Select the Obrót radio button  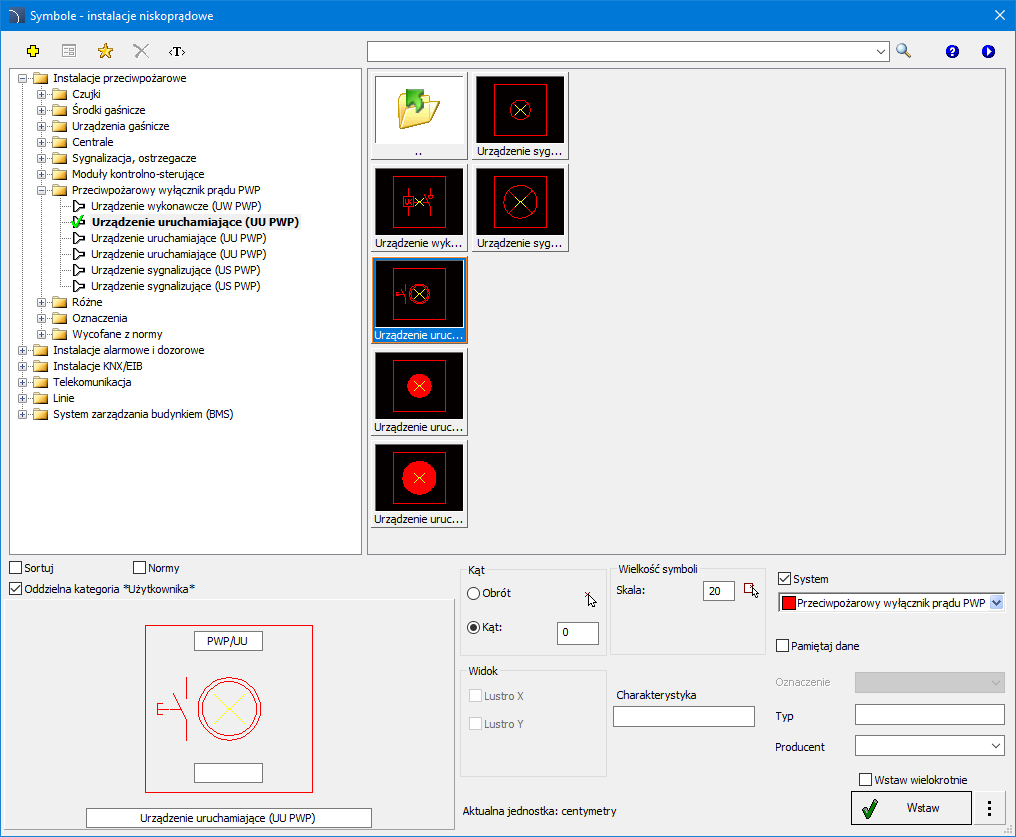point(474,593)
